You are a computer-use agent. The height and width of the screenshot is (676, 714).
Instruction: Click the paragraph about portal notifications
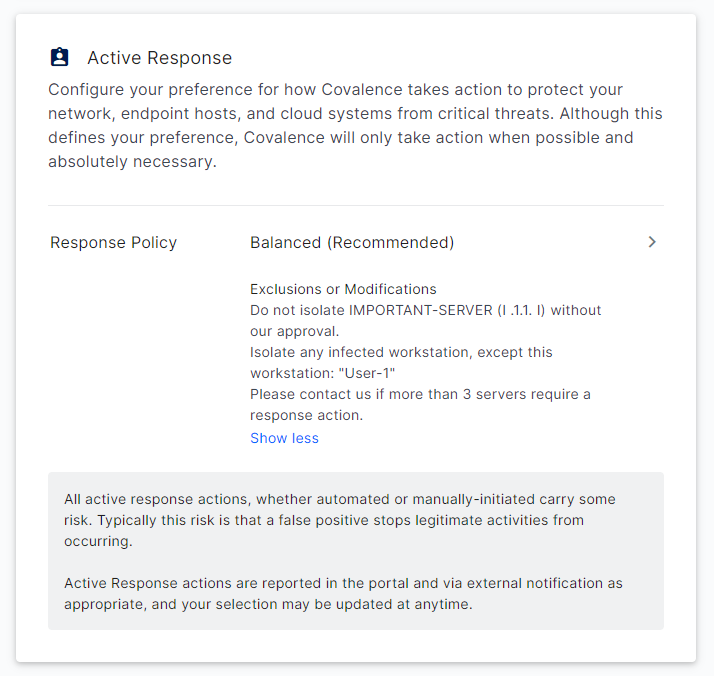(x=343, y=594)
